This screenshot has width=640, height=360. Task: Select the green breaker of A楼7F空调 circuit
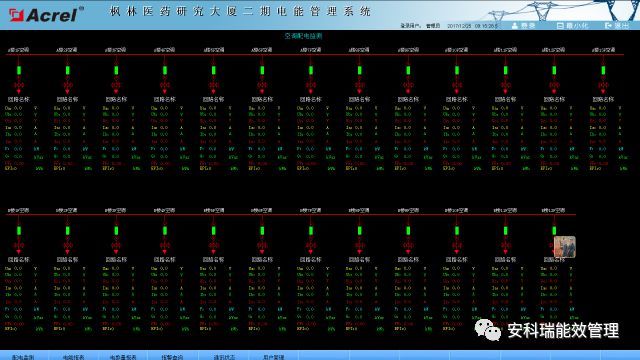point(311,70)
